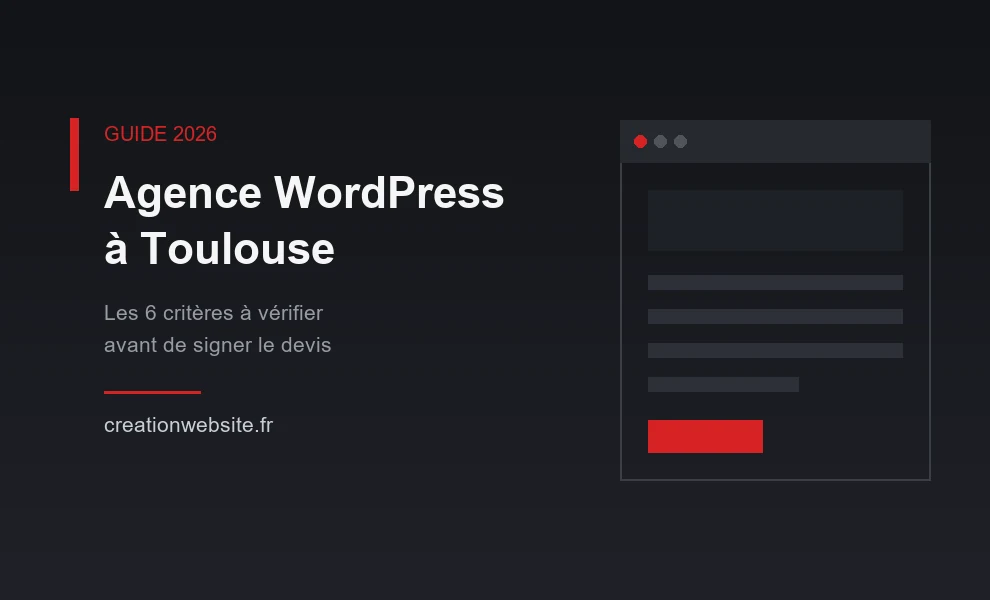Click the à Toulouse heading line

point(219,248)
